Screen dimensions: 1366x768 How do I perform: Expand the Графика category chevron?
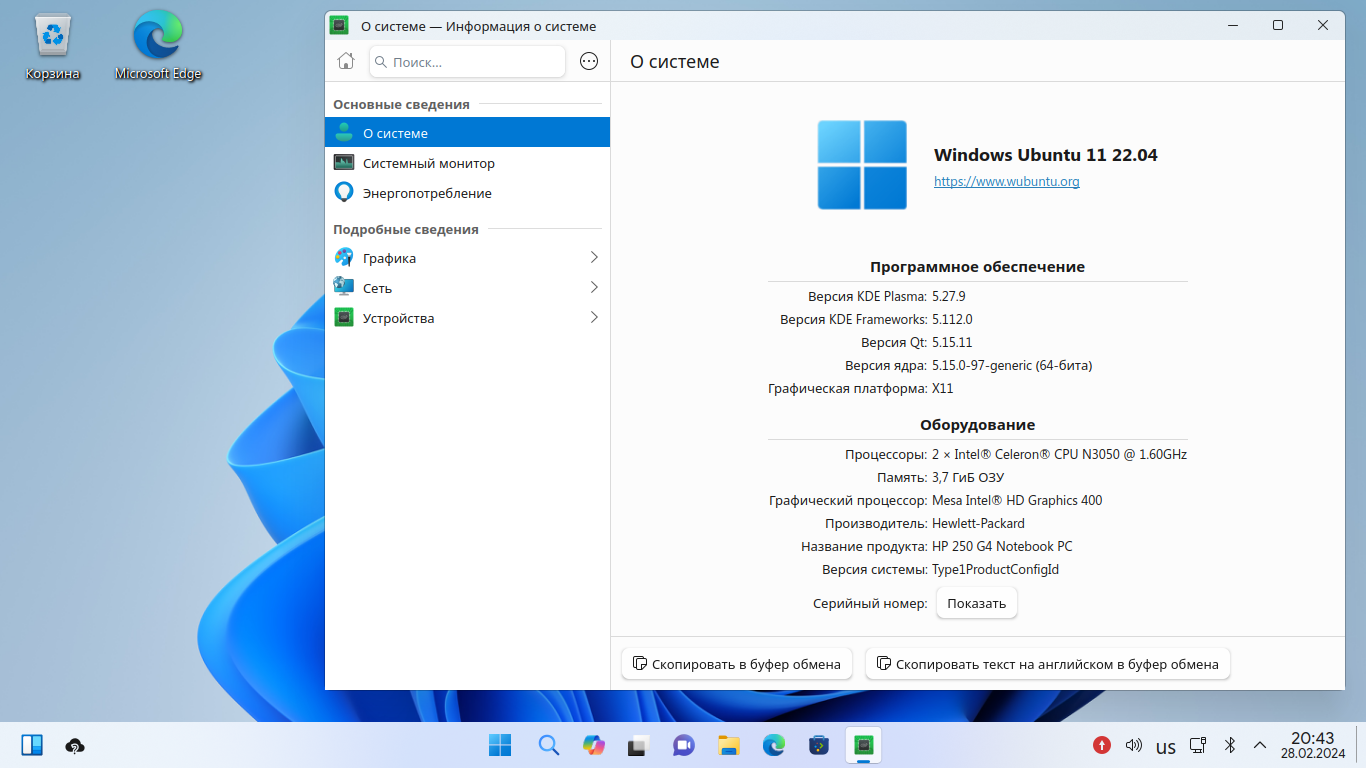click(594, 258)
